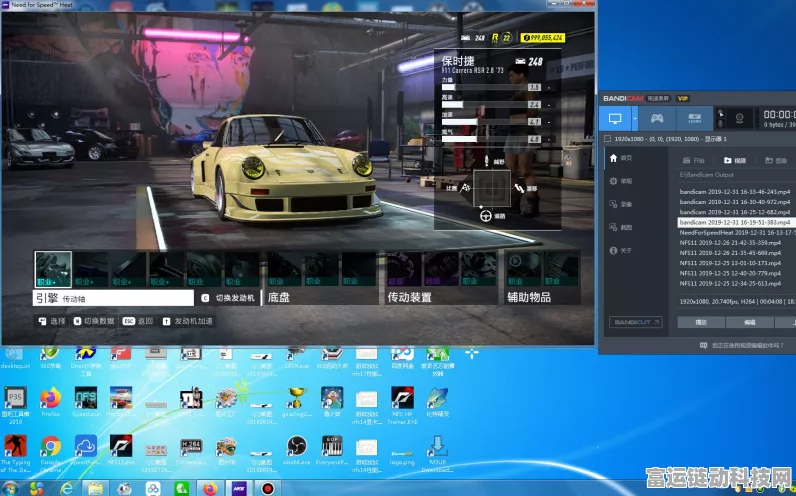Toggle microphone recording in Bandicam
796x496 pixels.
(720, 124)
